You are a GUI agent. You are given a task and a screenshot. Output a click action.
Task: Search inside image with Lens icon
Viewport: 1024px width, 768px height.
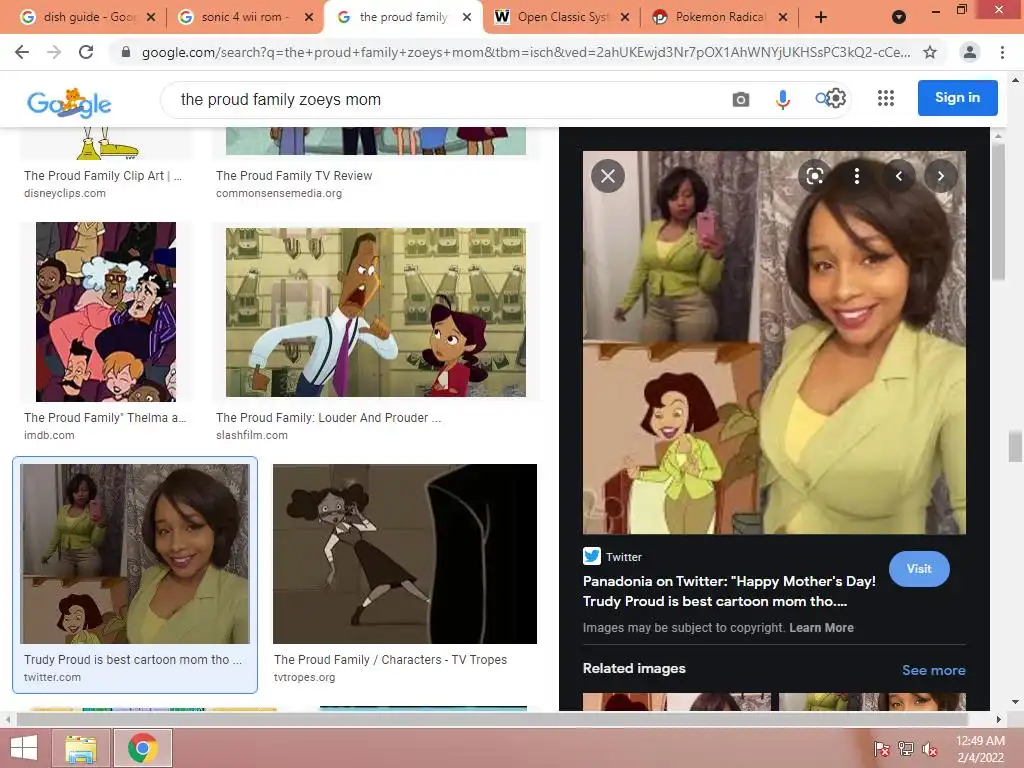(814, 176)
